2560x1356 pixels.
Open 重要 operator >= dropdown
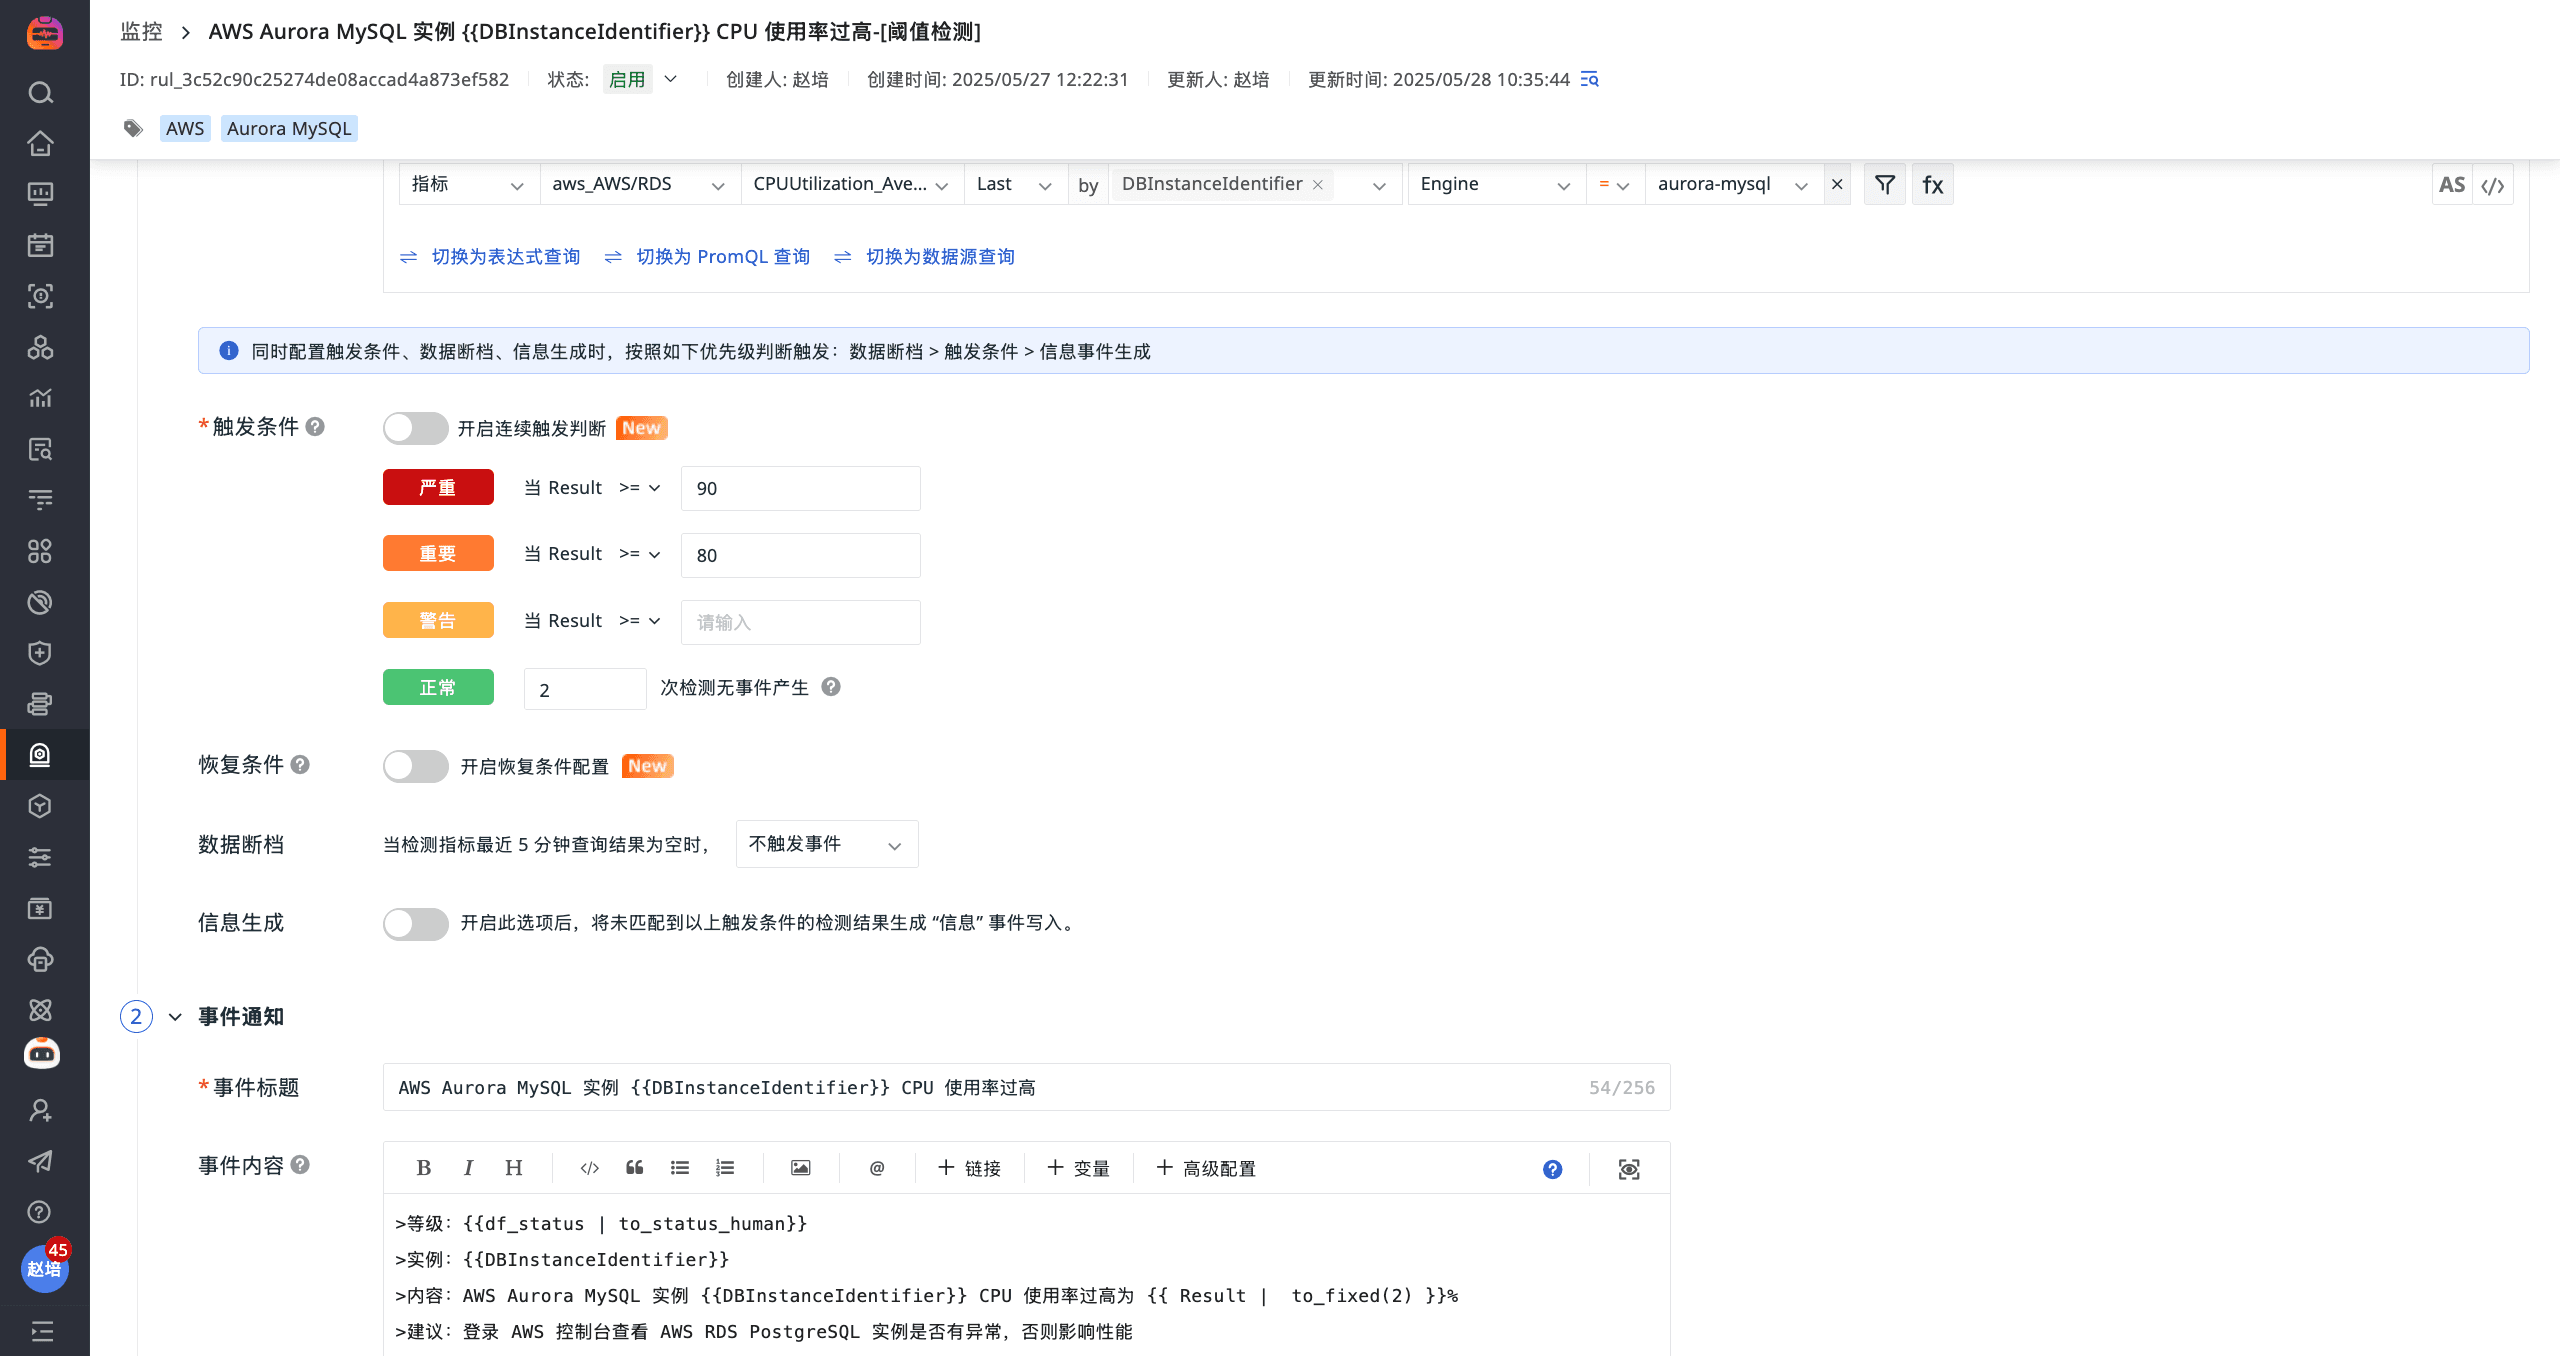(x=640, y=554)
